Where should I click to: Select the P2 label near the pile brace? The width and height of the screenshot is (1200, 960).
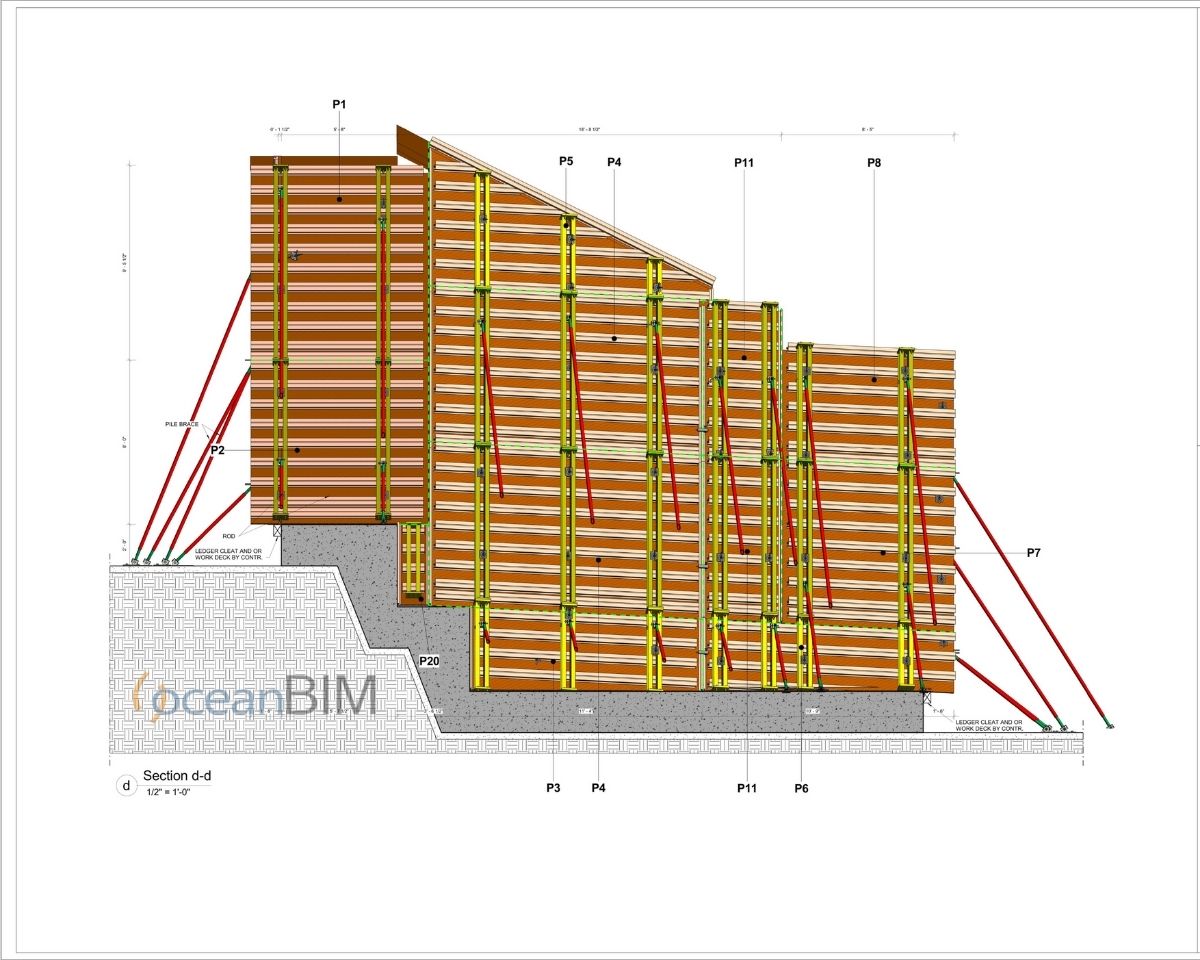click(x=216, y=451)
